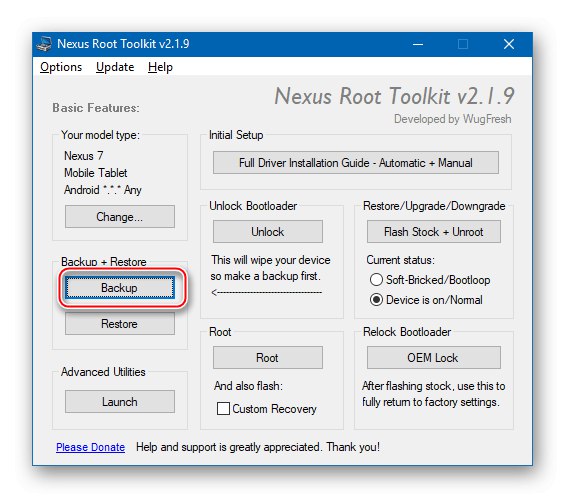Select Device is on/Normal radio option
The image size is (565, 498).
point(426,300)
